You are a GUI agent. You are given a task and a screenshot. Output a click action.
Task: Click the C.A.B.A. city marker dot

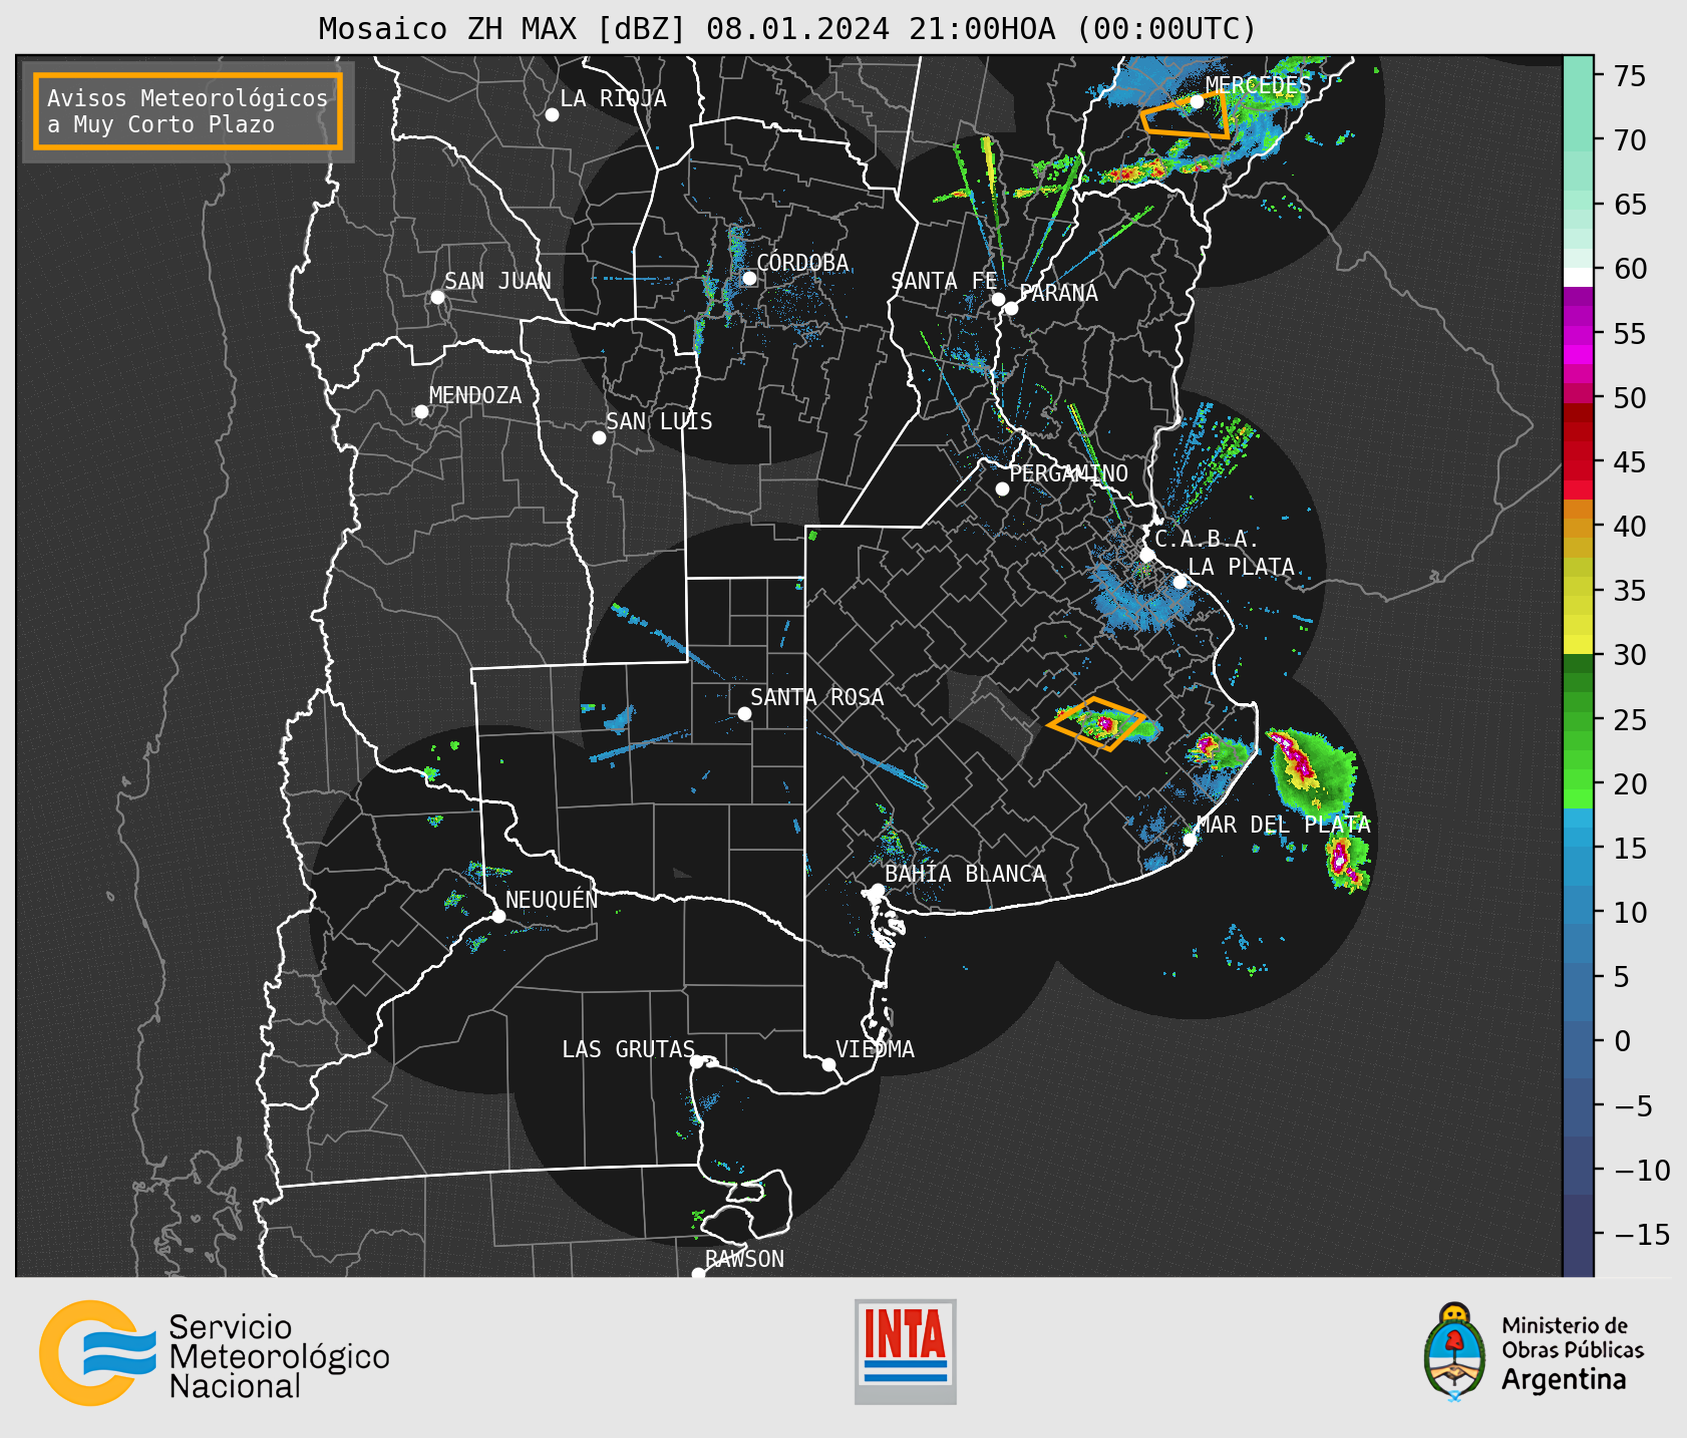(x=1147, y=555)
